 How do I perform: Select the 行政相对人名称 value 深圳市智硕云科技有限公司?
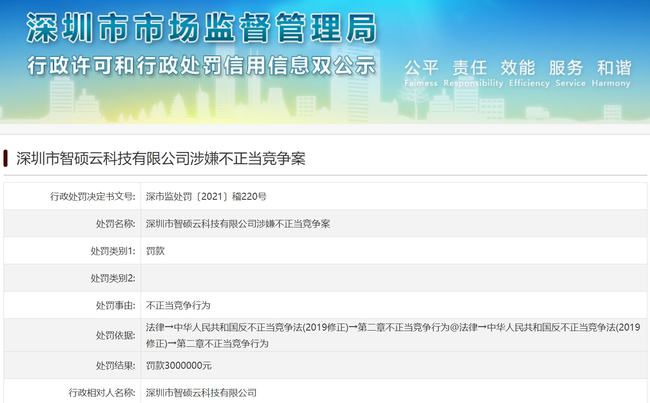pyautogui.click(x=201, y=392)
